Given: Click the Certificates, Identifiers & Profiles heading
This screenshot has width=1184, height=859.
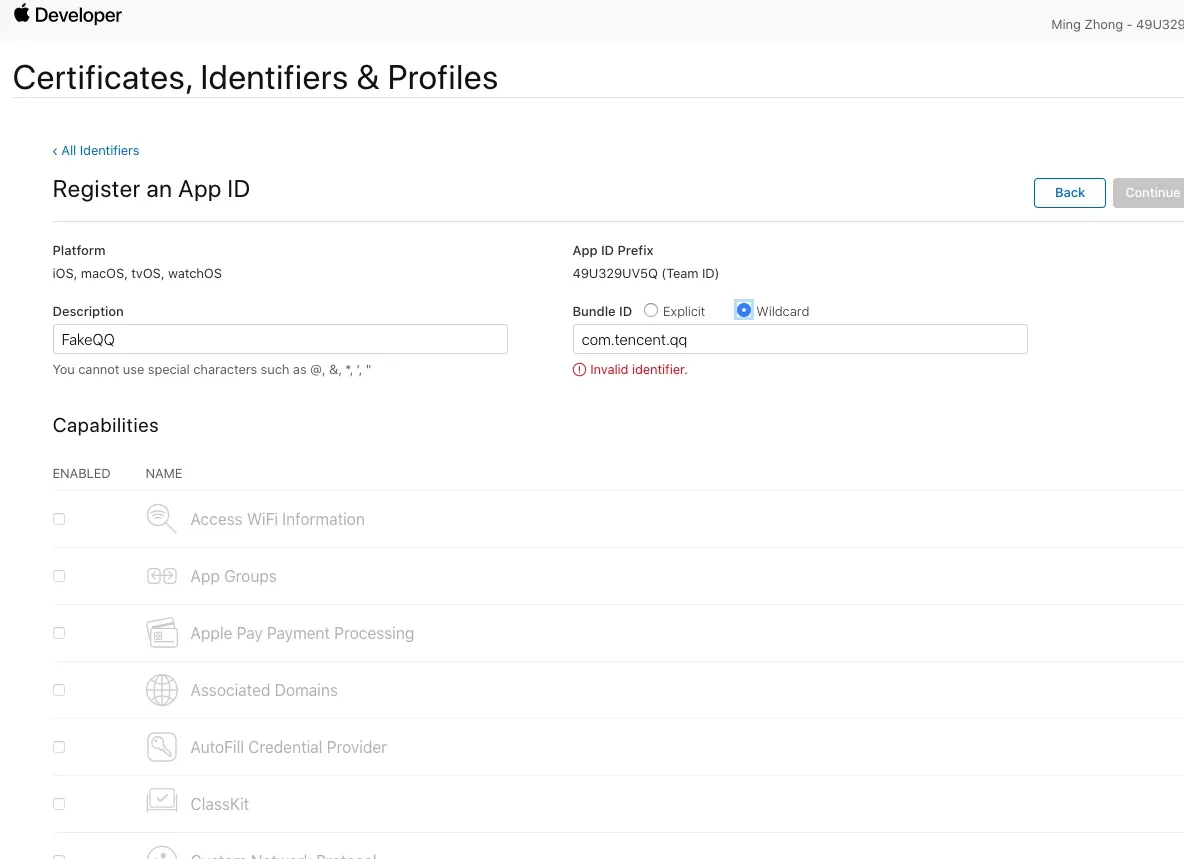Looking at the screenshot, I should click(x=255, y=78).
